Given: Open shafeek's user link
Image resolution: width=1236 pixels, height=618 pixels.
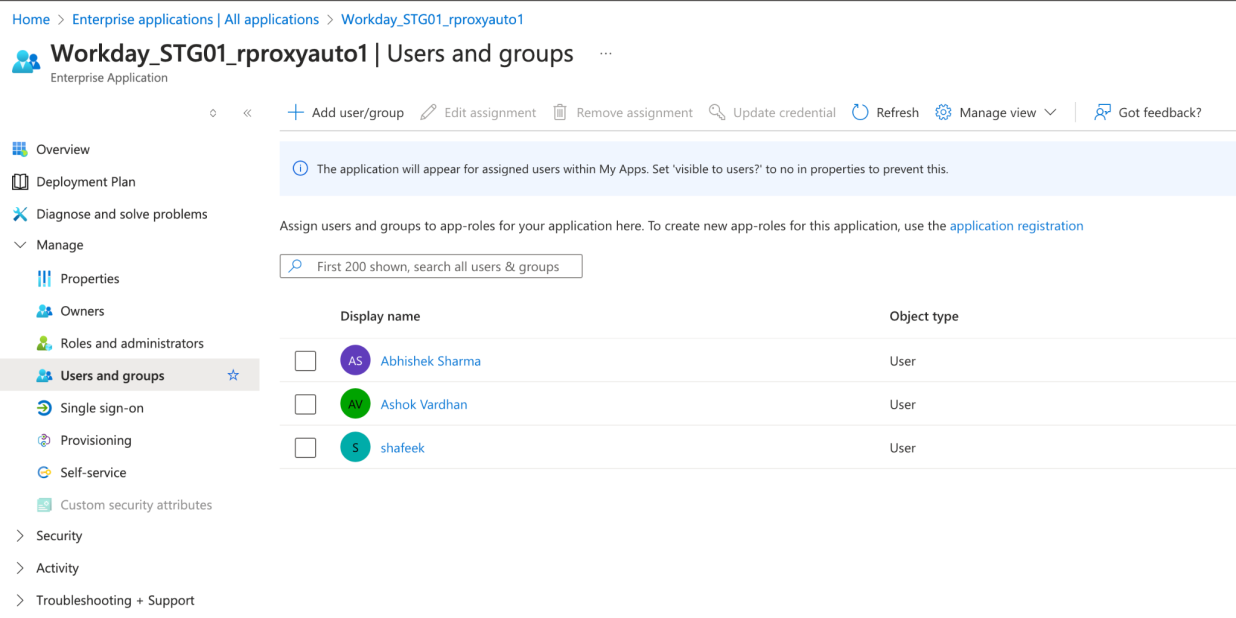Looking at the screenshot, I should [x=403, y=448].
